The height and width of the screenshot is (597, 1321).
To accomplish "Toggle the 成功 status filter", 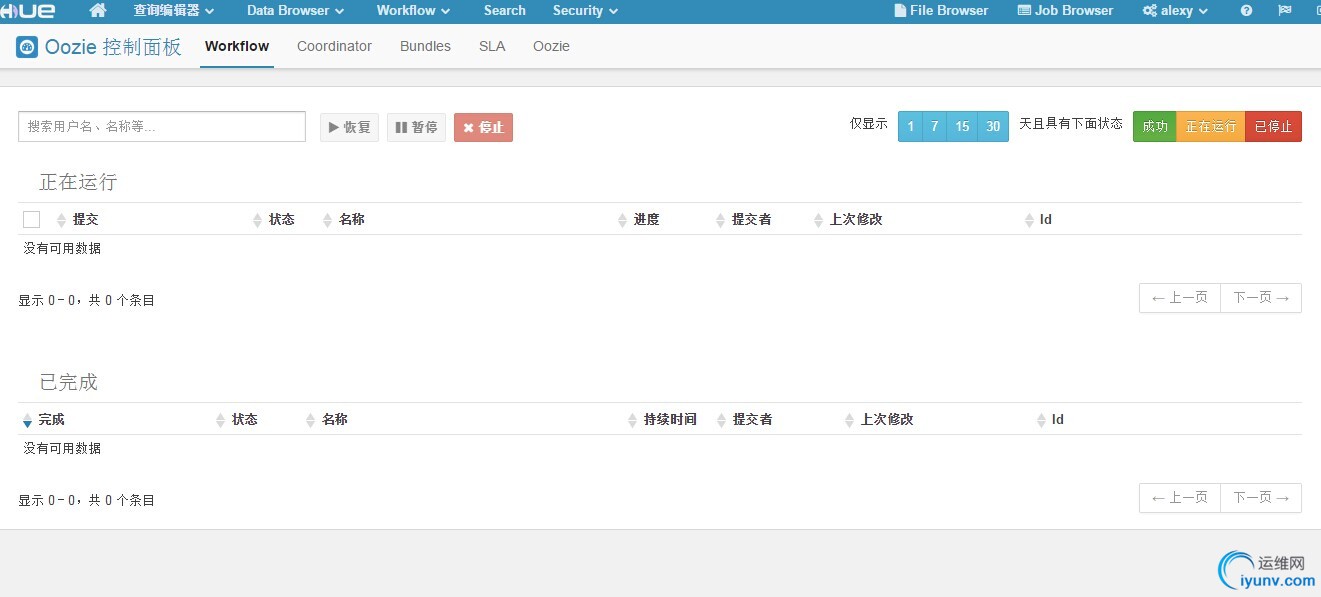I will 1155,127.
